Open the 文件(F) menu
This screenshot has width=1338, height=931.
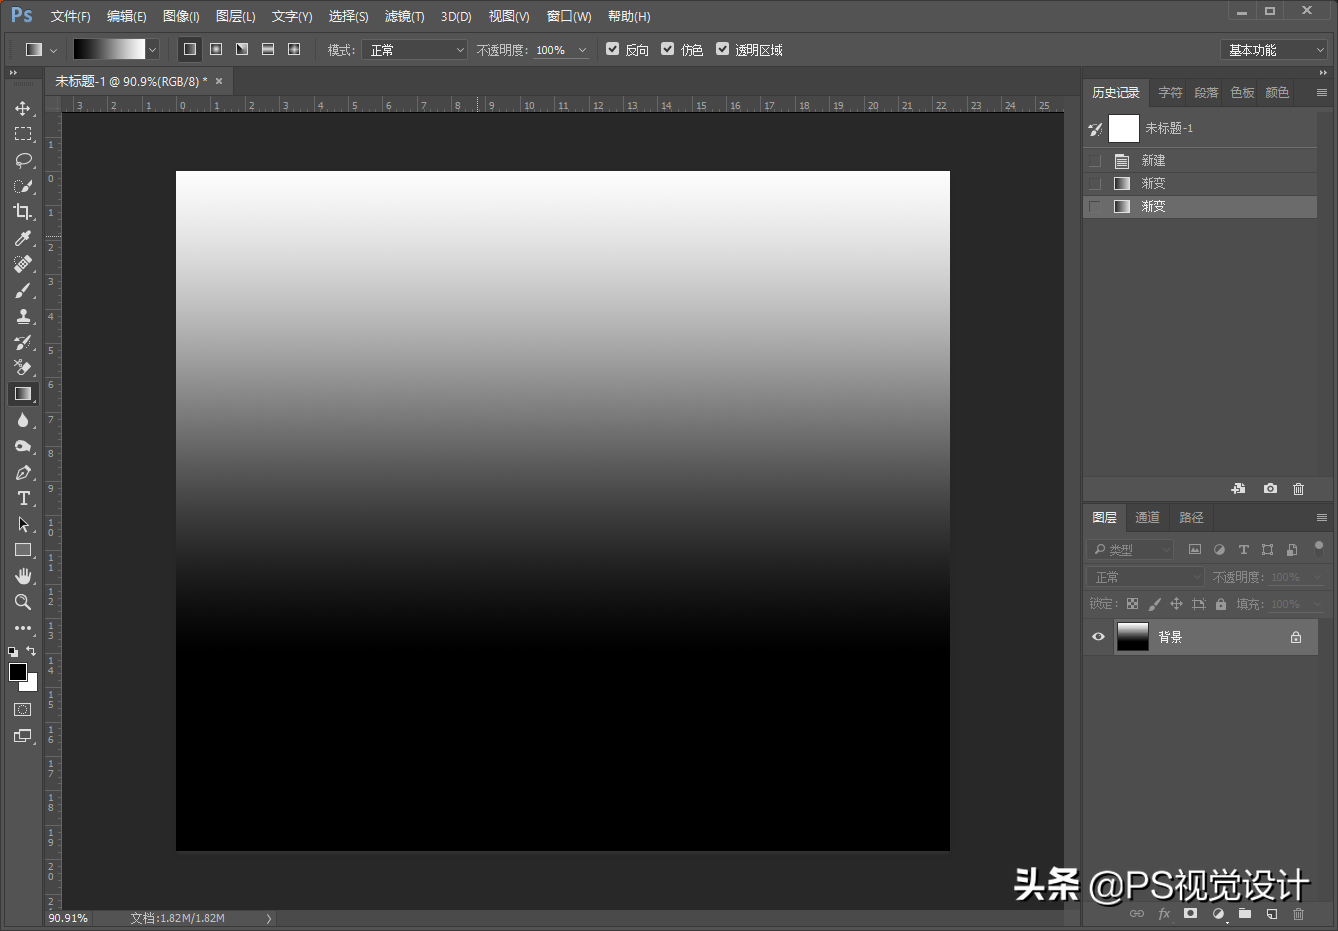[70, 16]
